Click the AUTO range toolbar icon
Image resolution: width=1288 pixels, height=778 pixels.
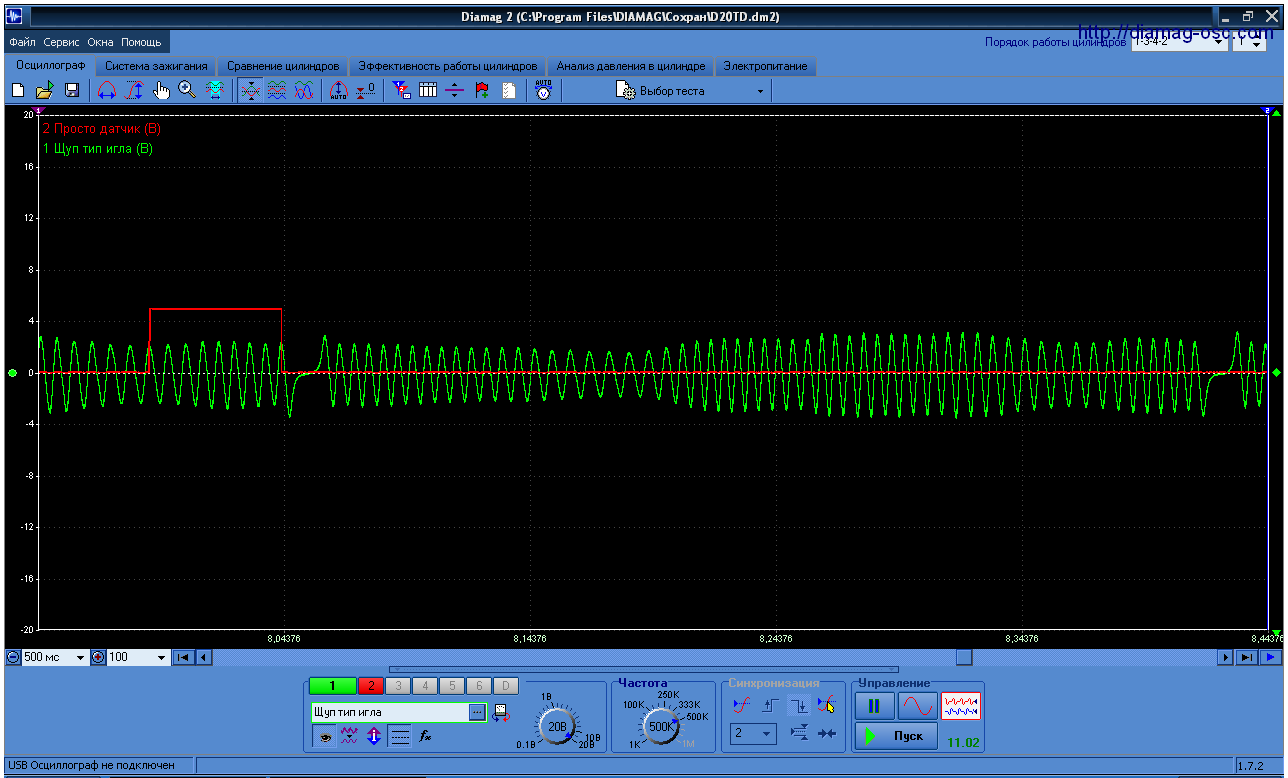click(339, 91)
